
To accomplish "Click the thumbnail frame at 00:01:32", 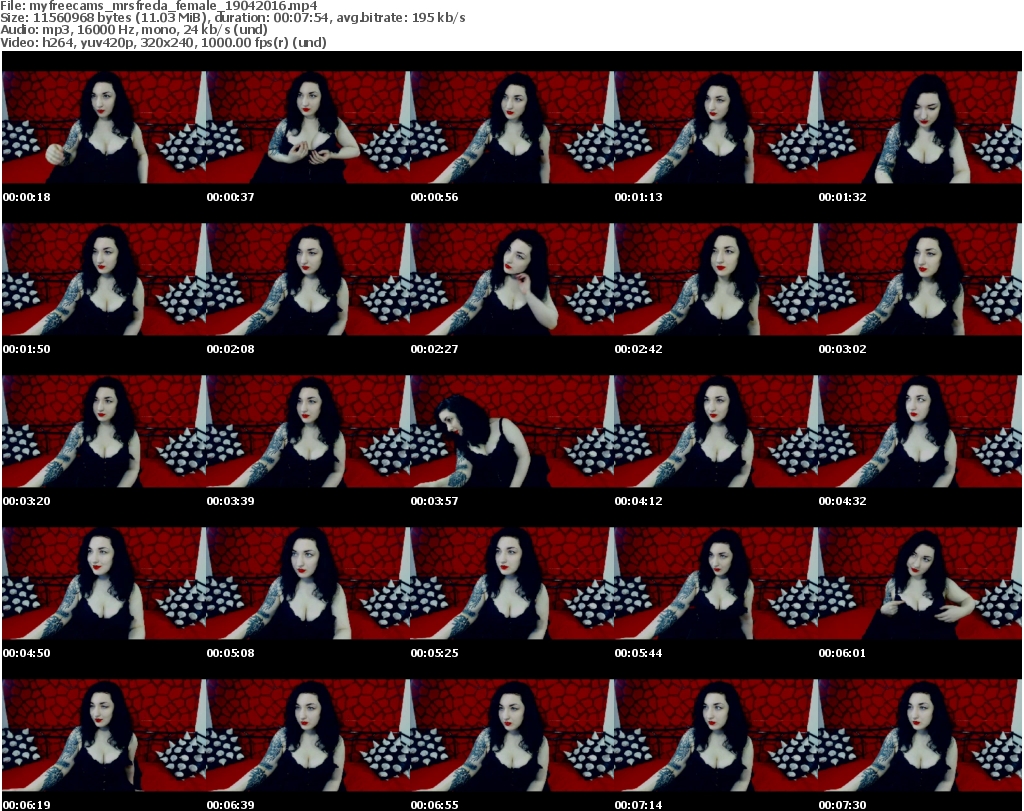I will (x=920, y=127).
